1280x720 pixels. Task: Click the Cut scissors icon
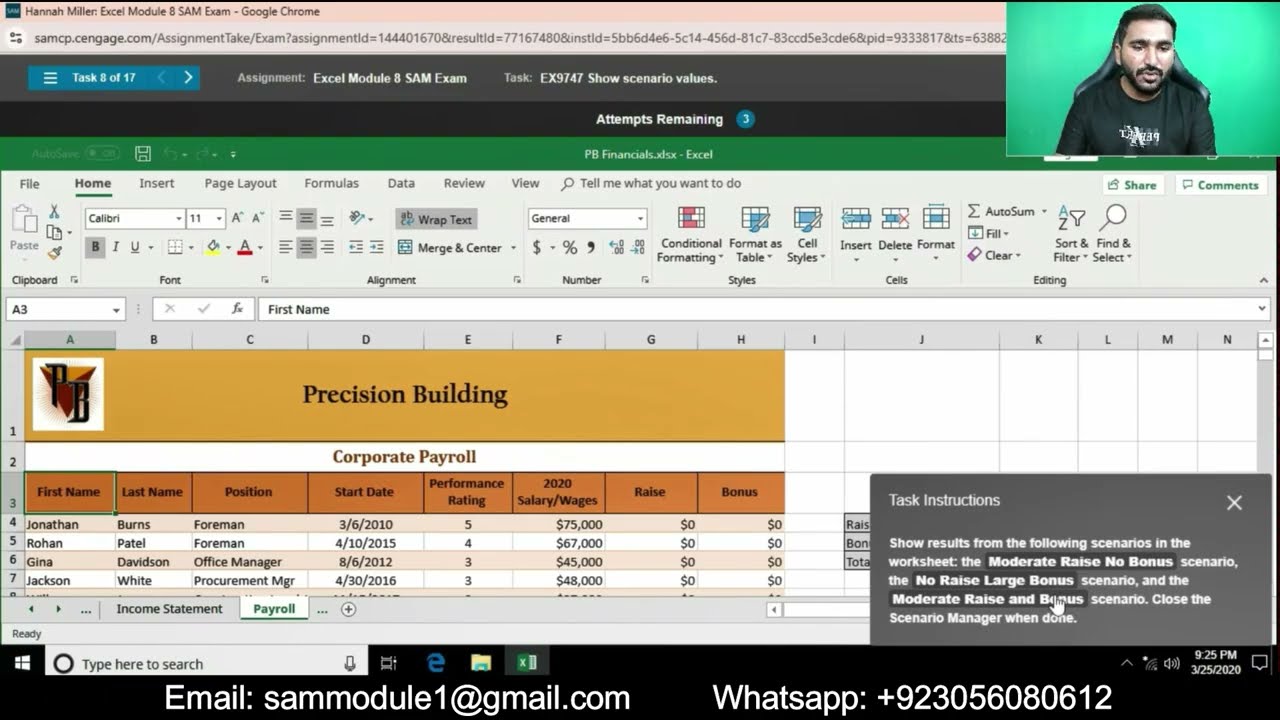tap(54, 212)
